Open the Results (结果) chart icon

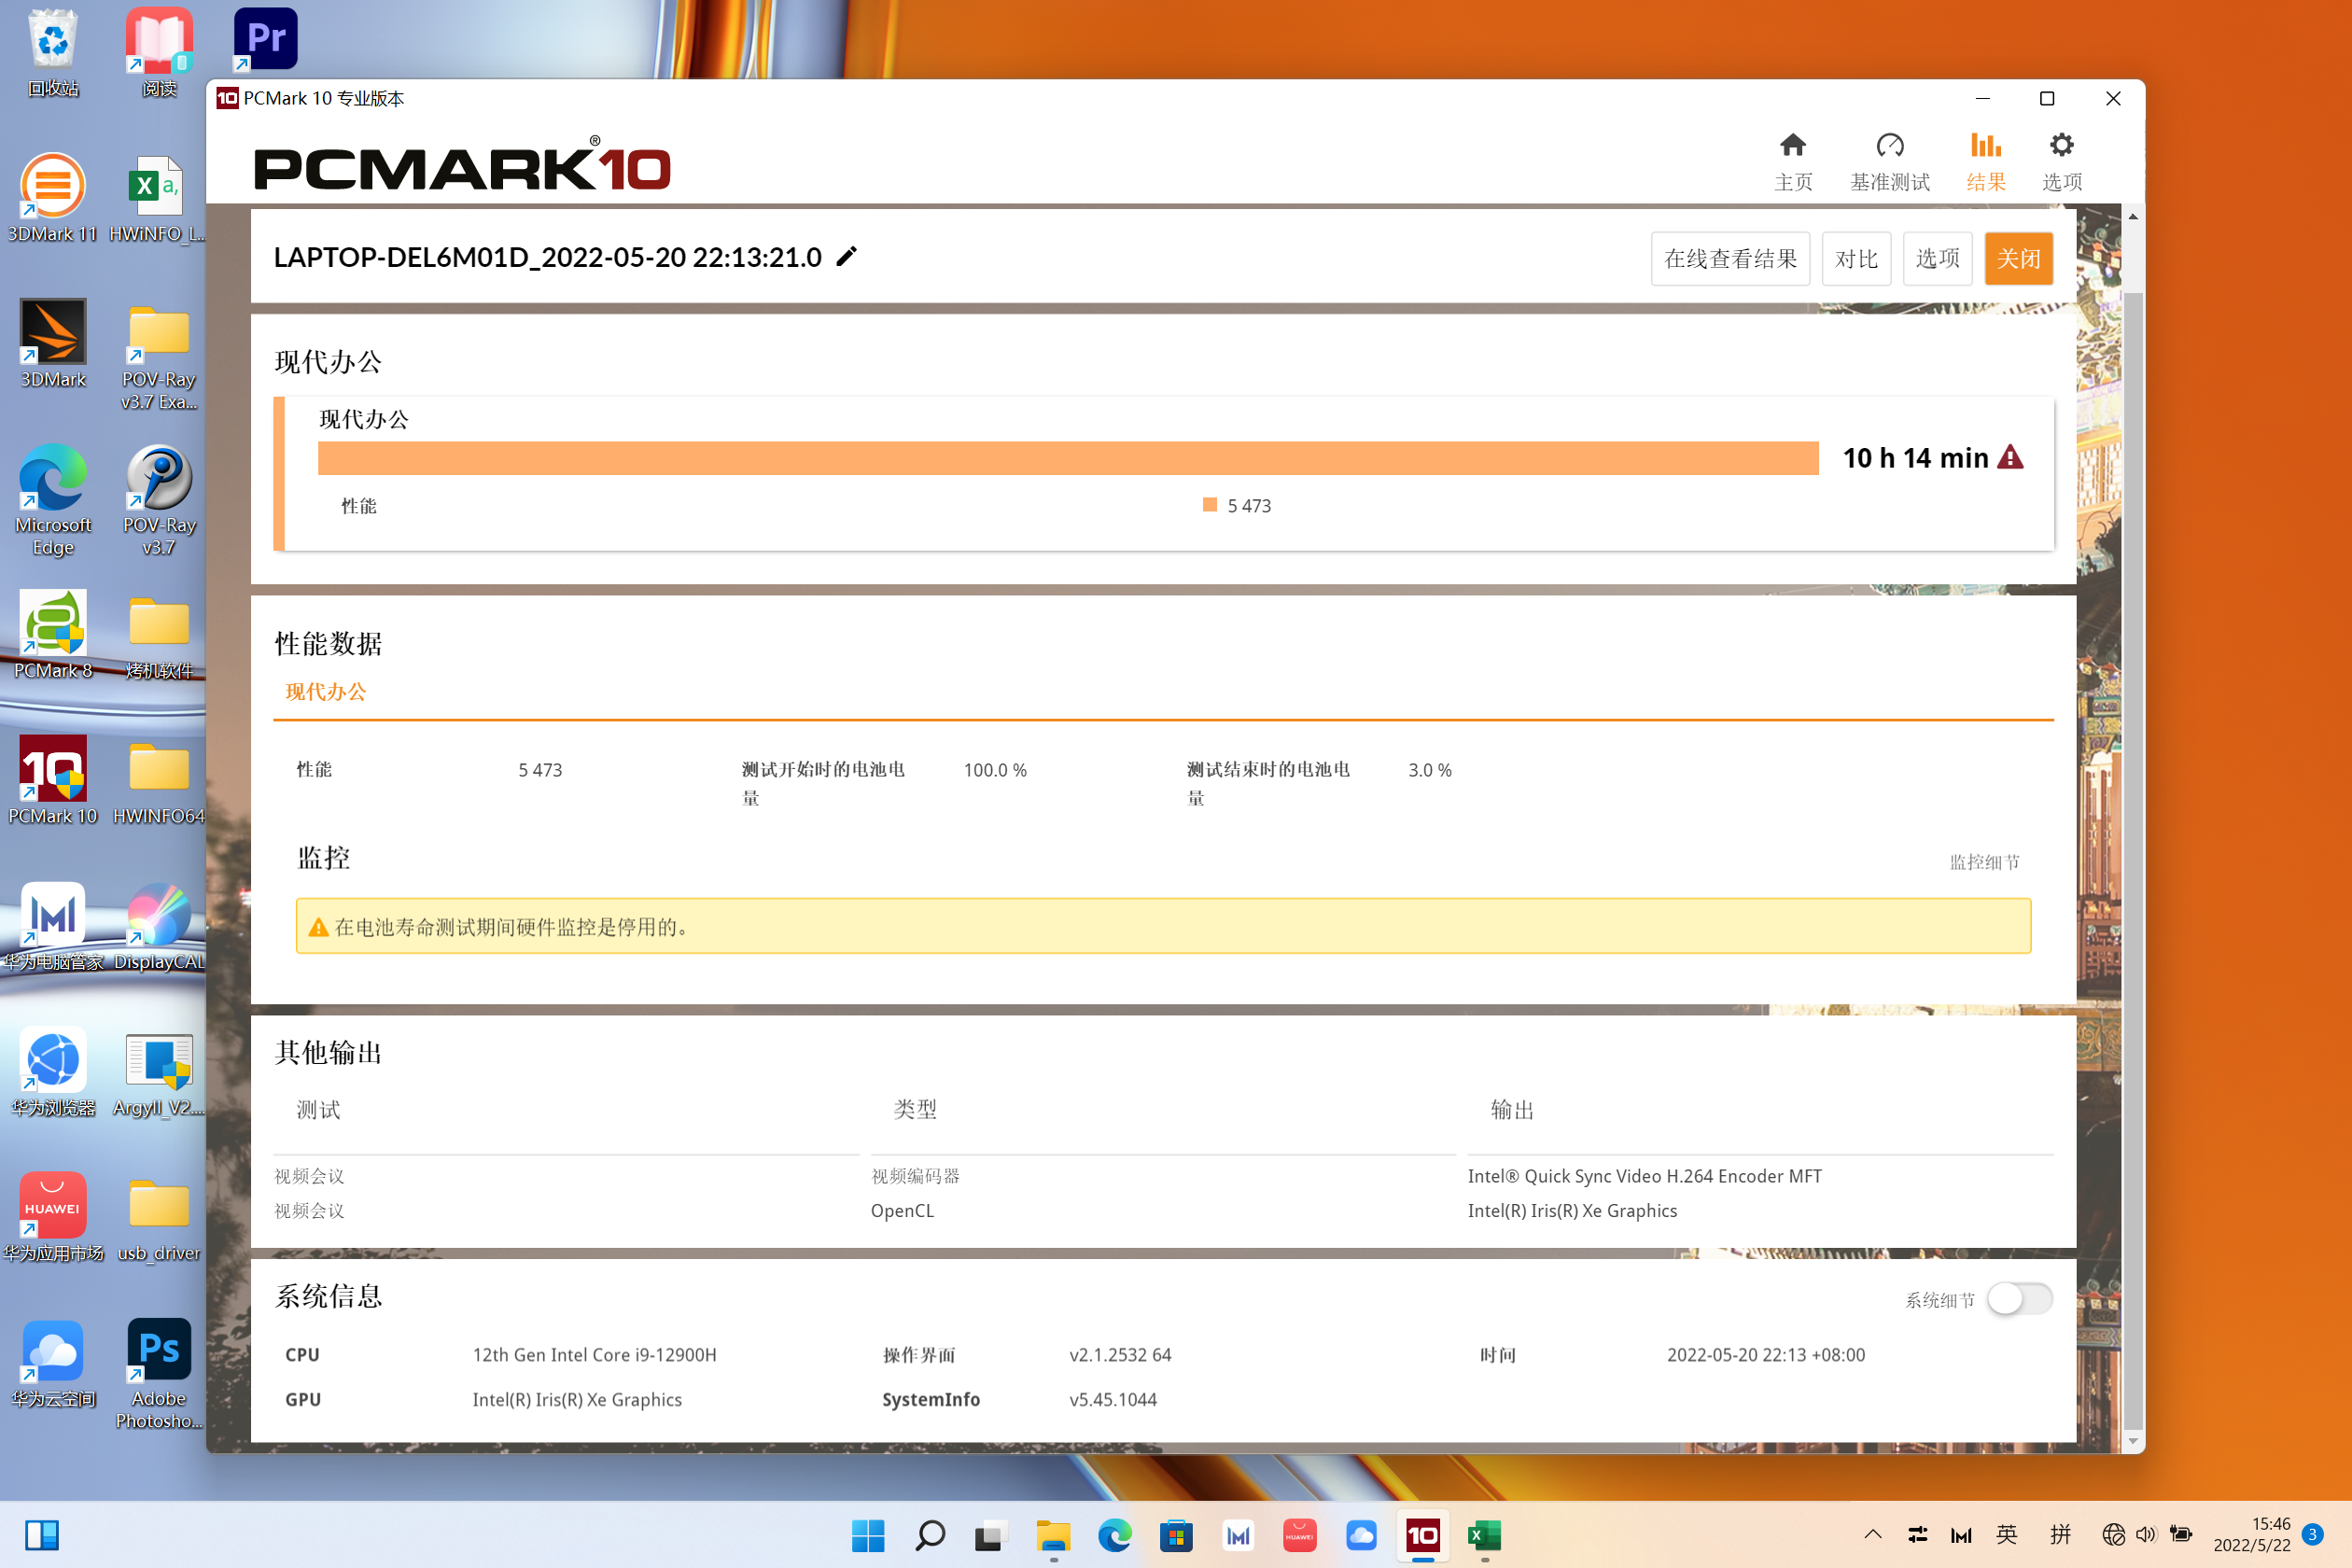[1985, 146]
